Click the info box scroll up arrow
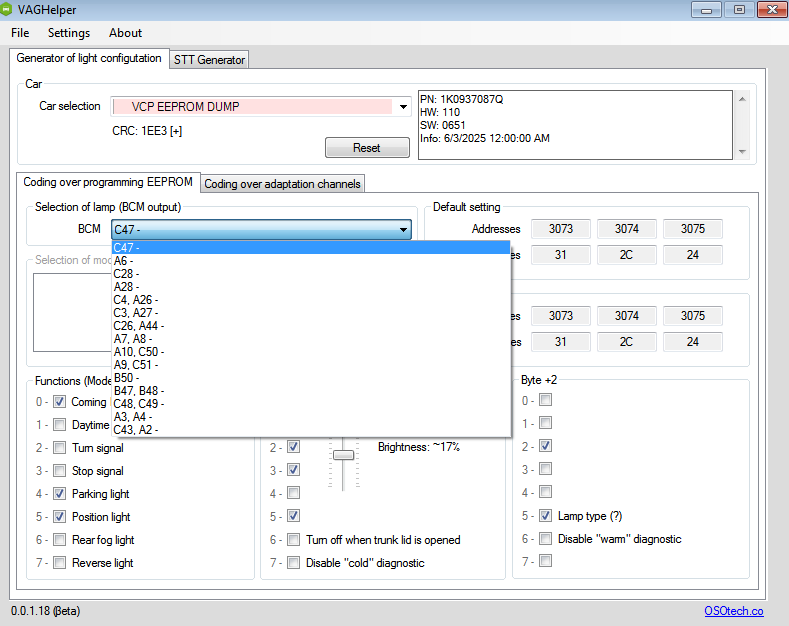Image resolution: width=789 pixels, height=626 pixels. (742, 99)
